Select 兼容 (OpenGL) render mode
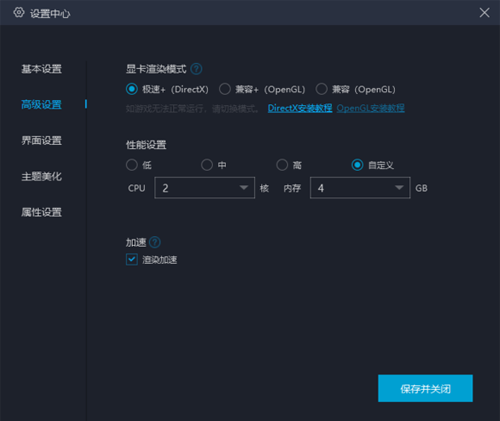 pyautogui.click(x=321, y=89)
